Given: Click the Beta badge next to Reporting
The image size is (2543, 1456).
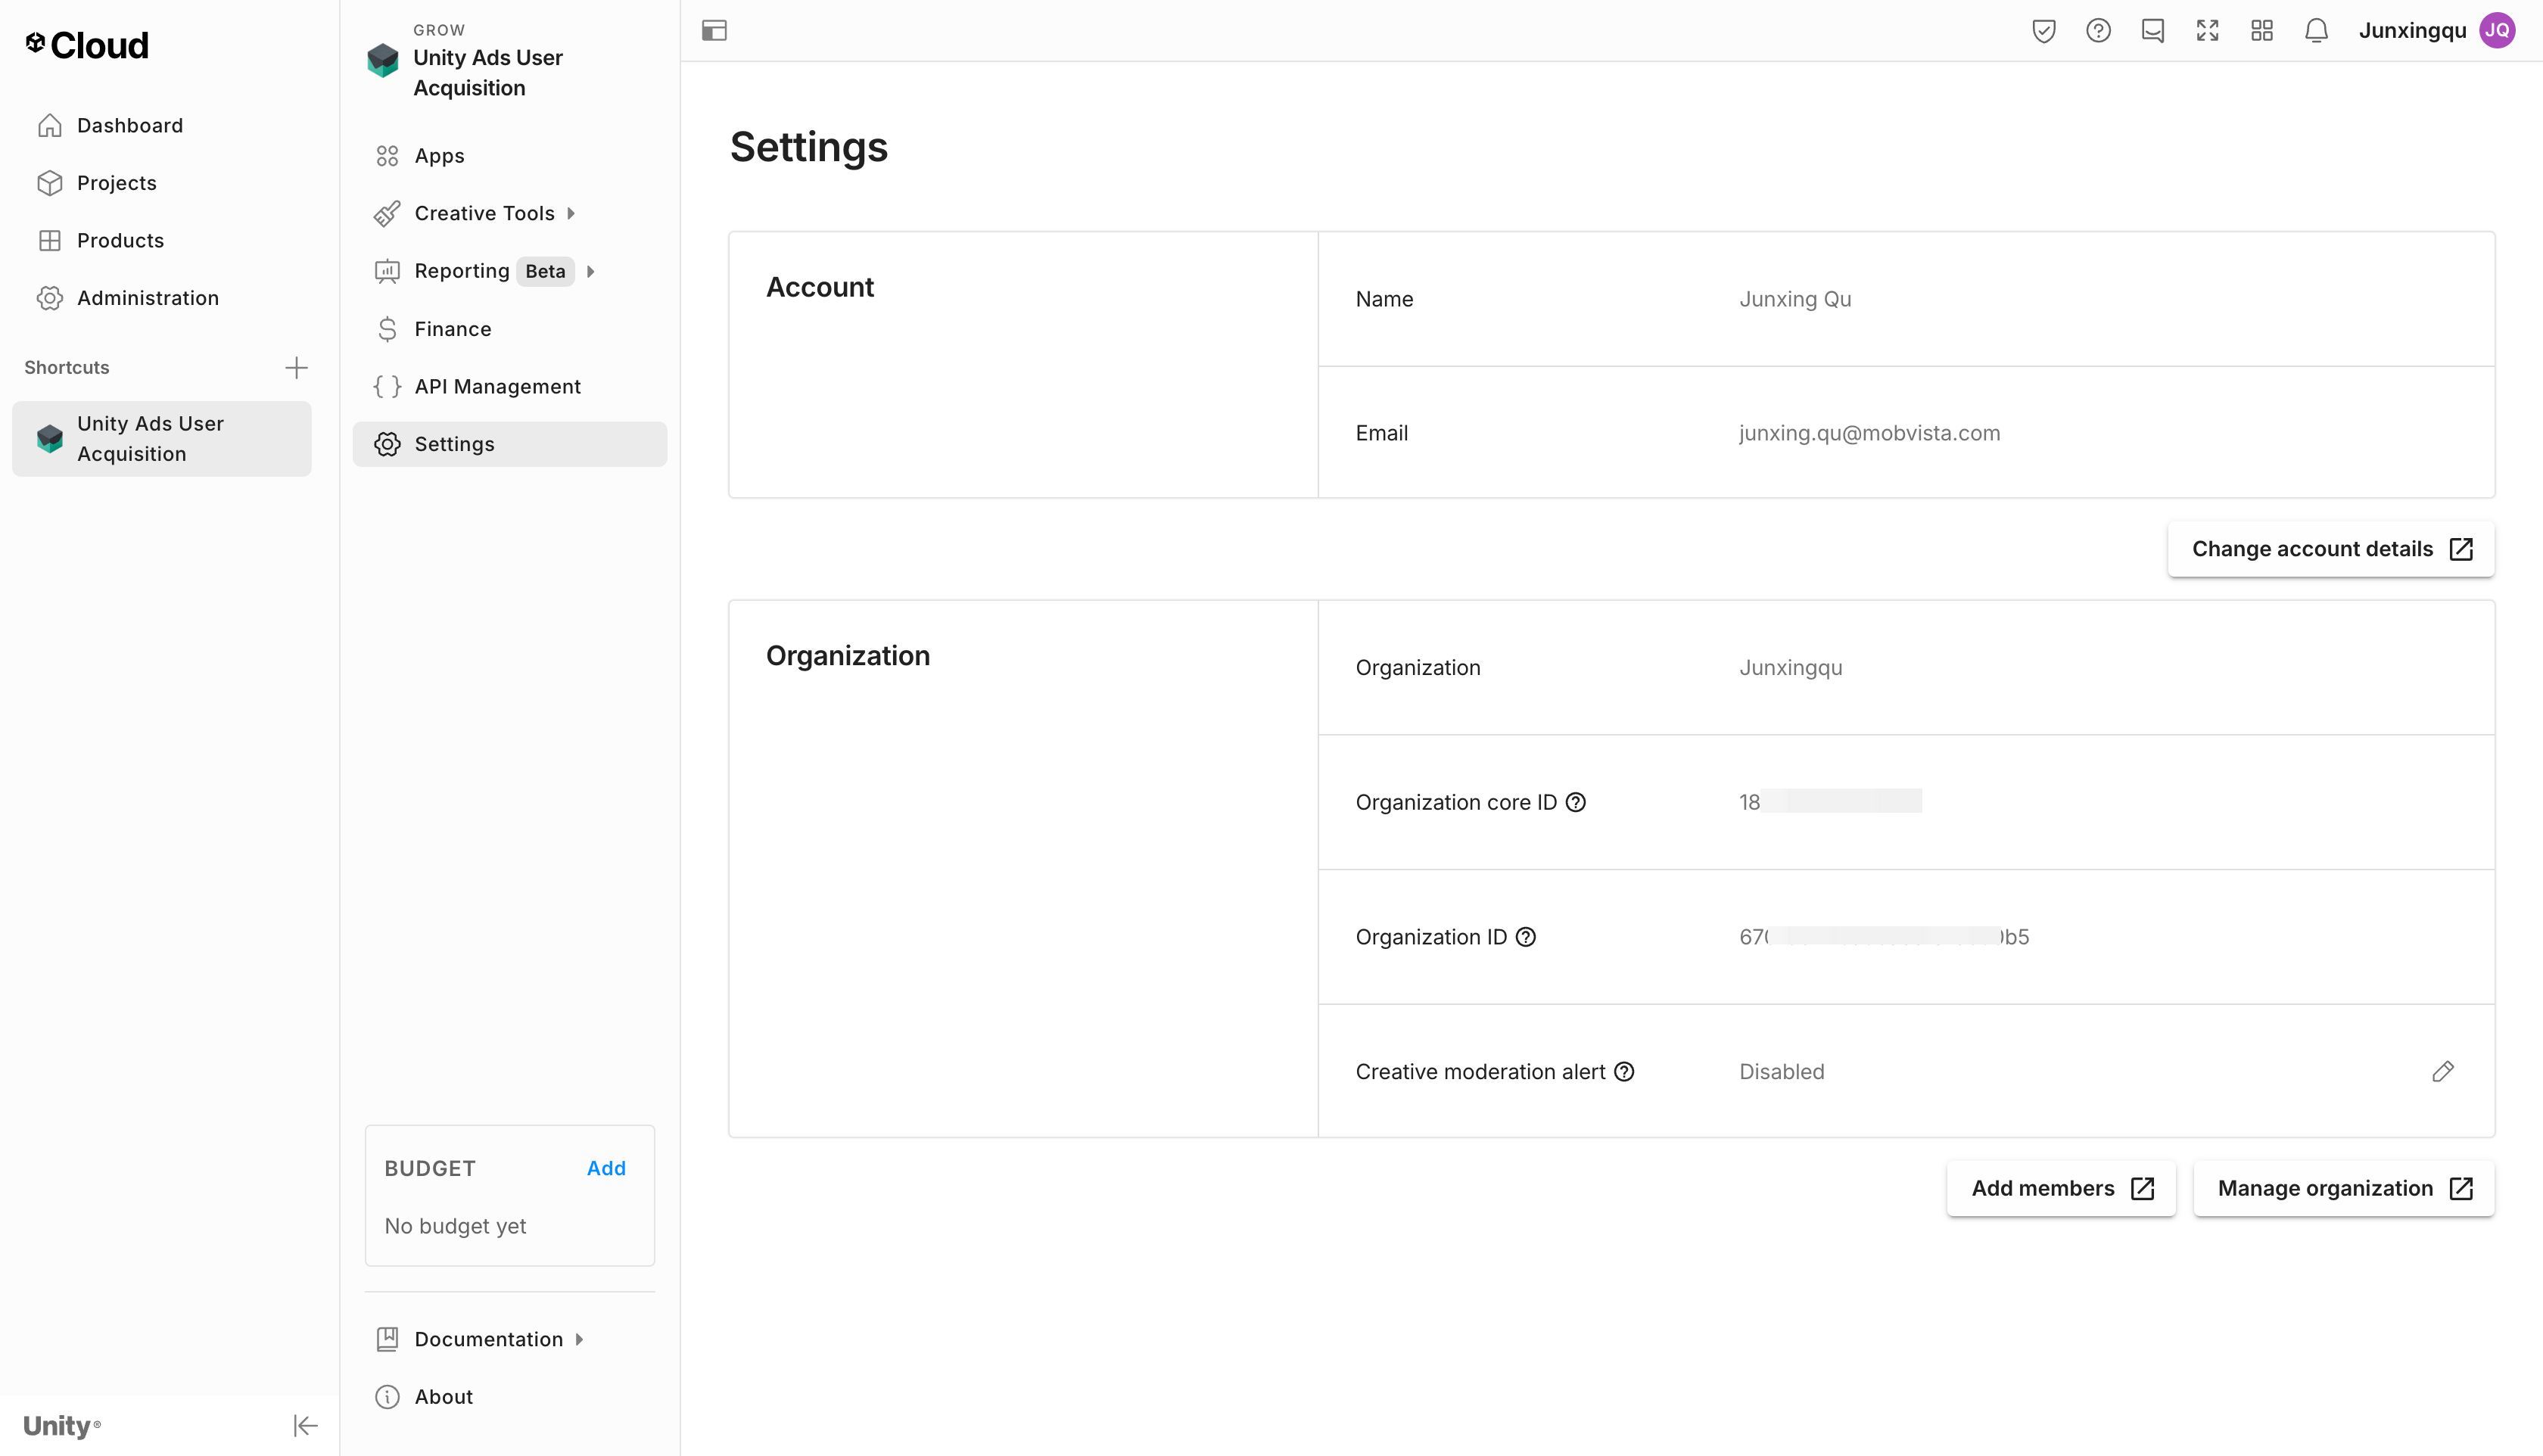Looking at the screenshot, I should coord(545,271).
